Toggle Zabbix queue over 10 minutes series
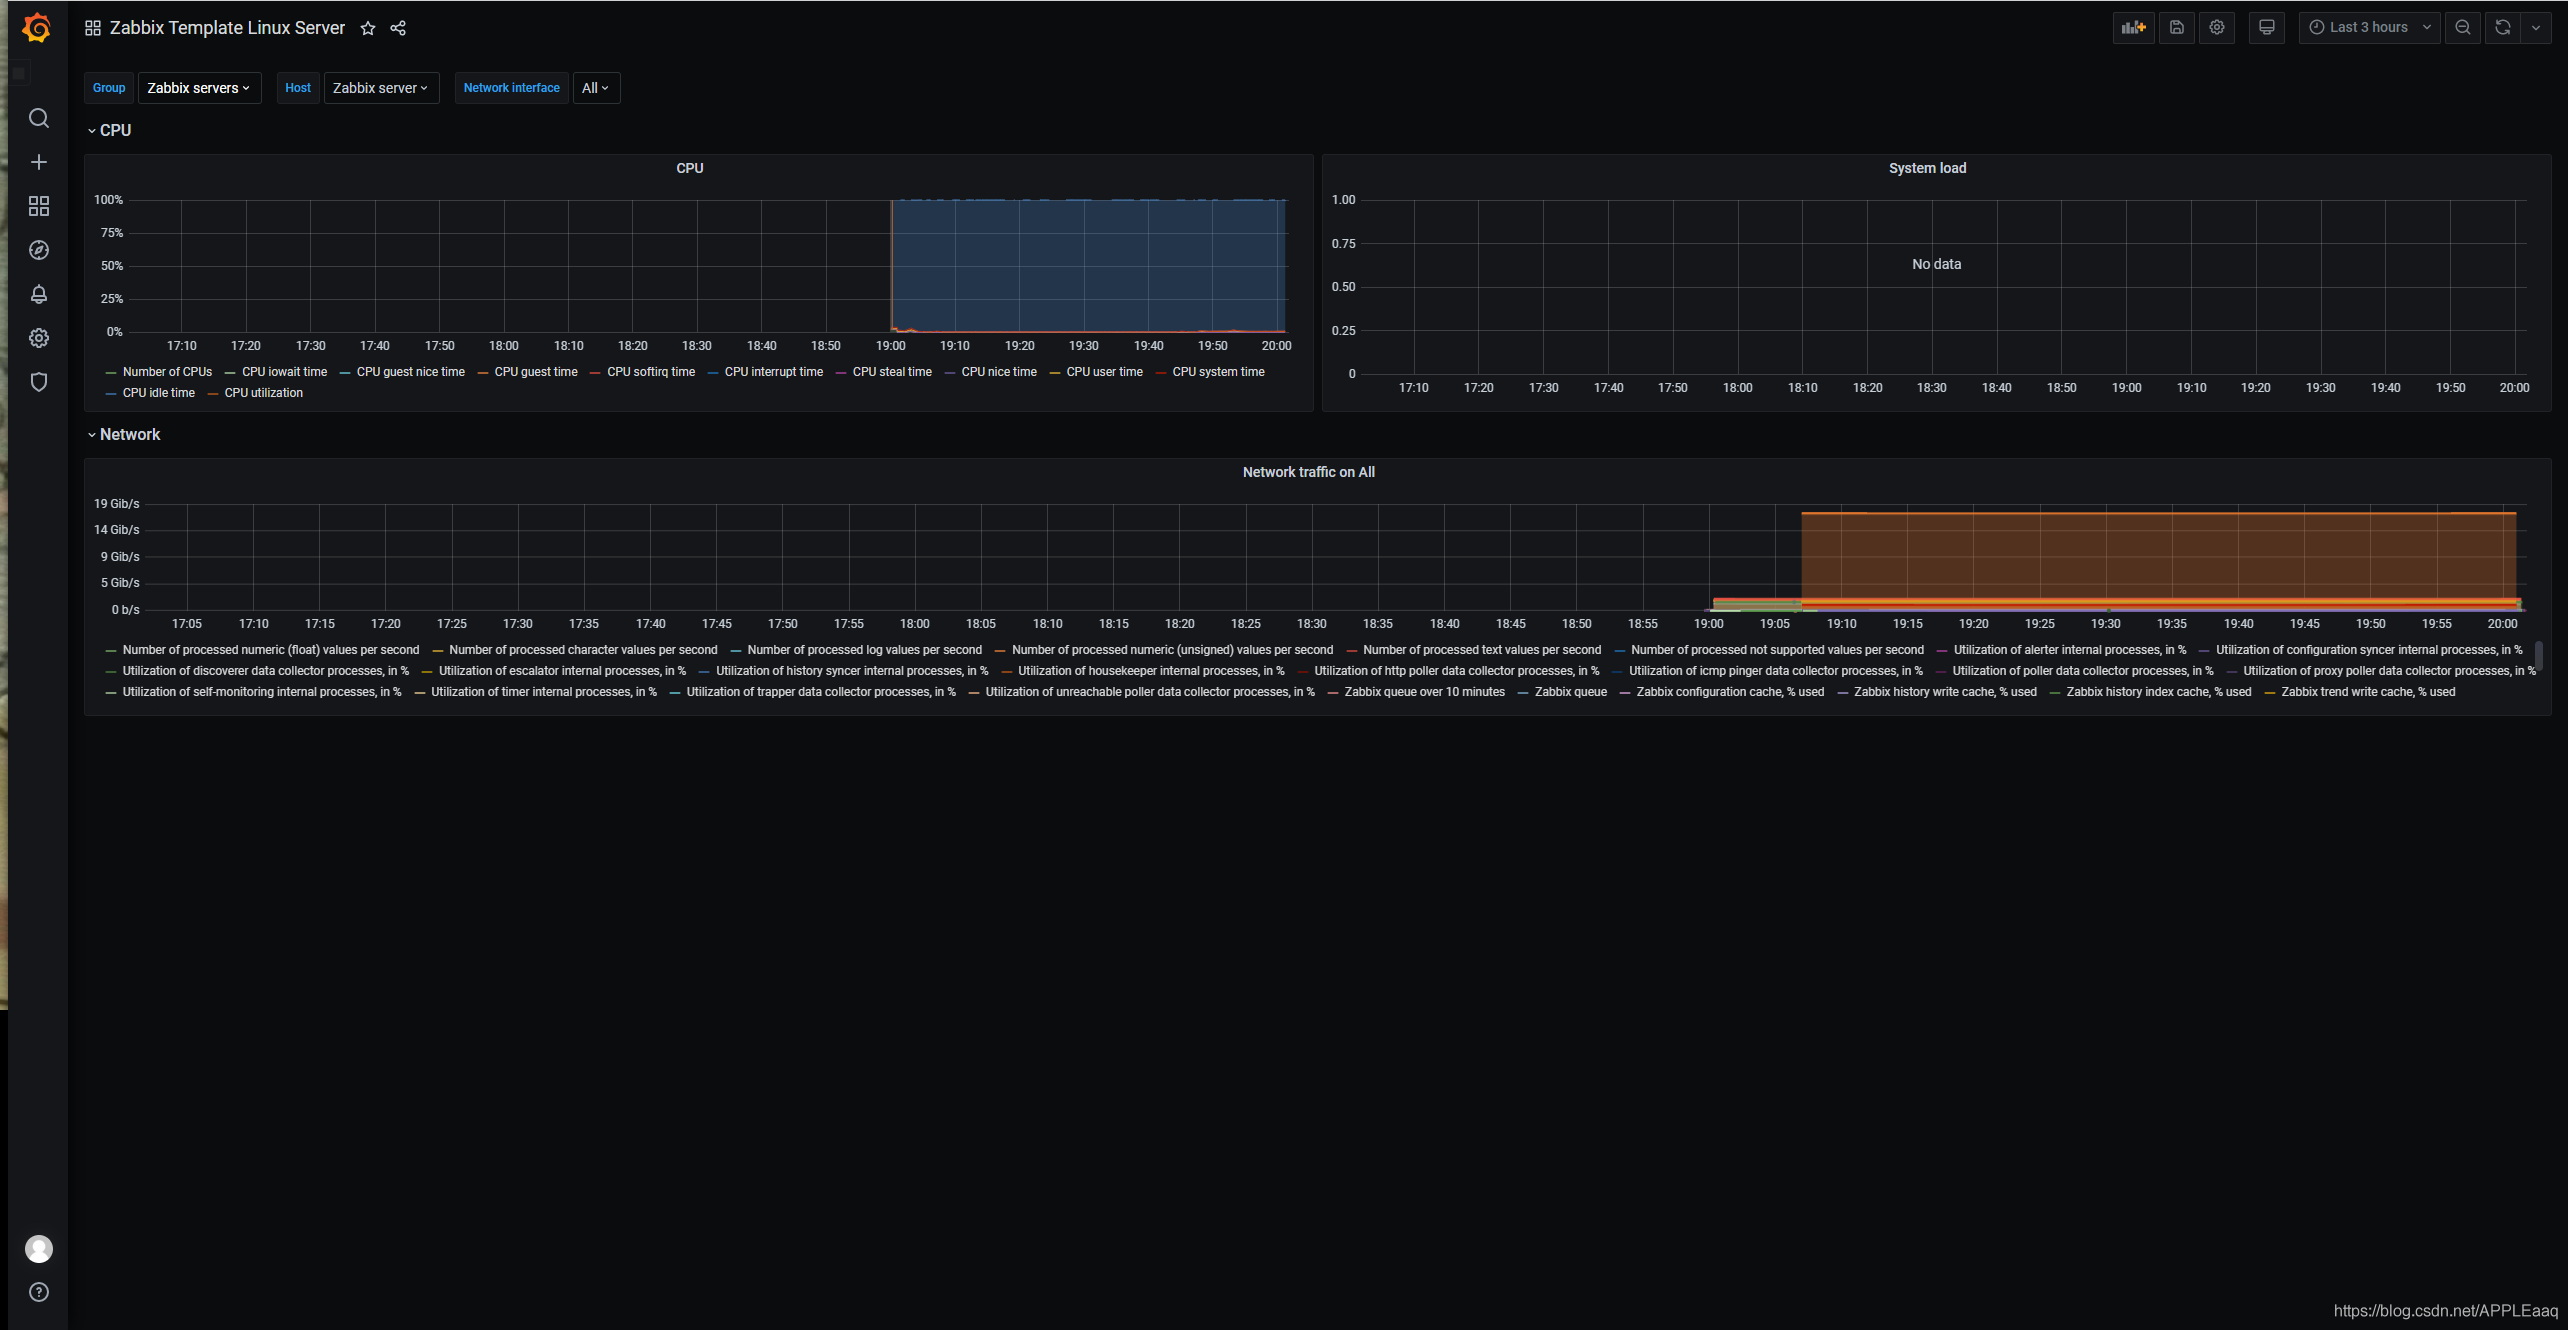2568x1330 pixels. click(1424, 692)
